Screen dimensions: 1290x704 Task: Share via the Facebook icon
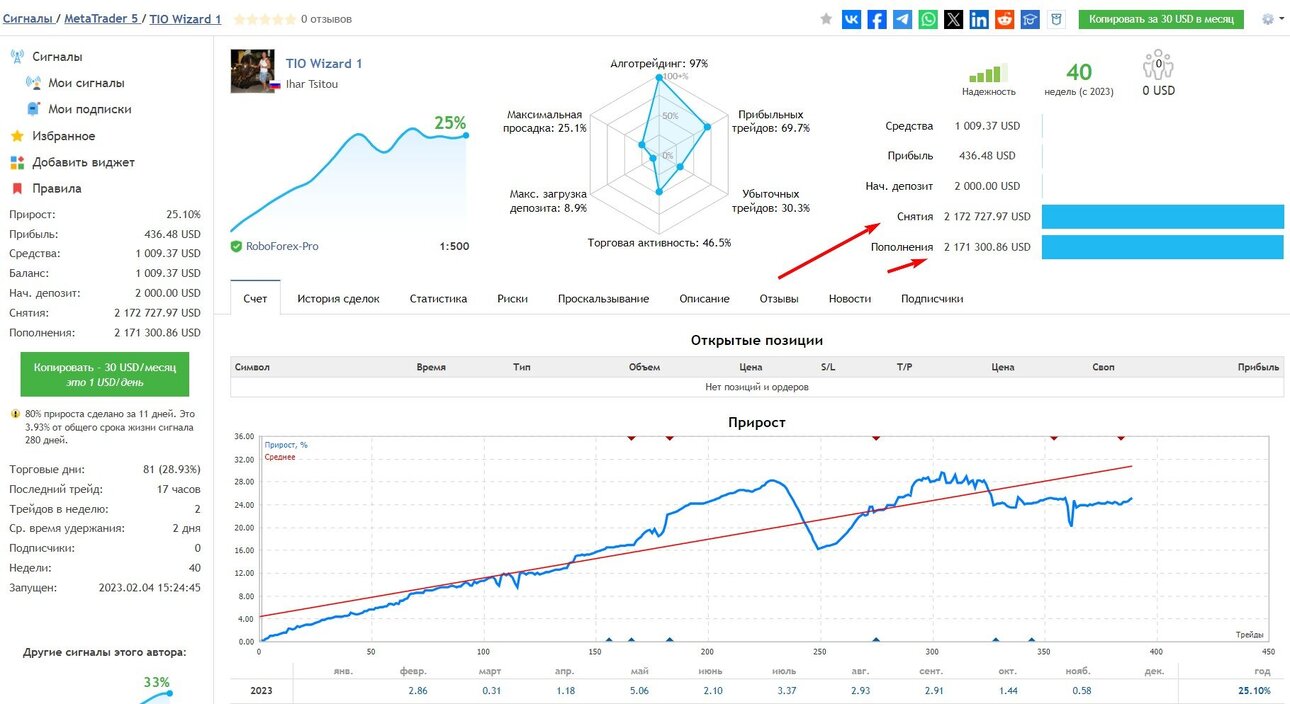coord(877,19)
